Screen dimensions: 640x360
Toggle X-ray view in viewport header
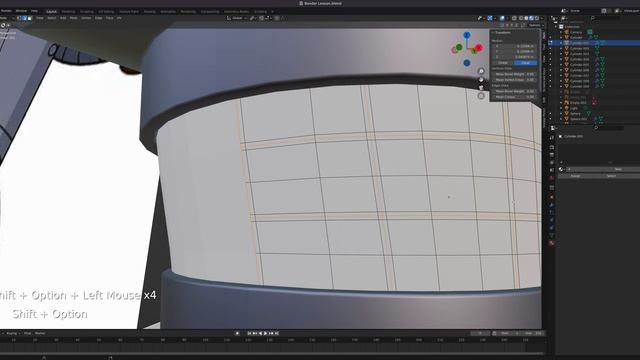514,18
